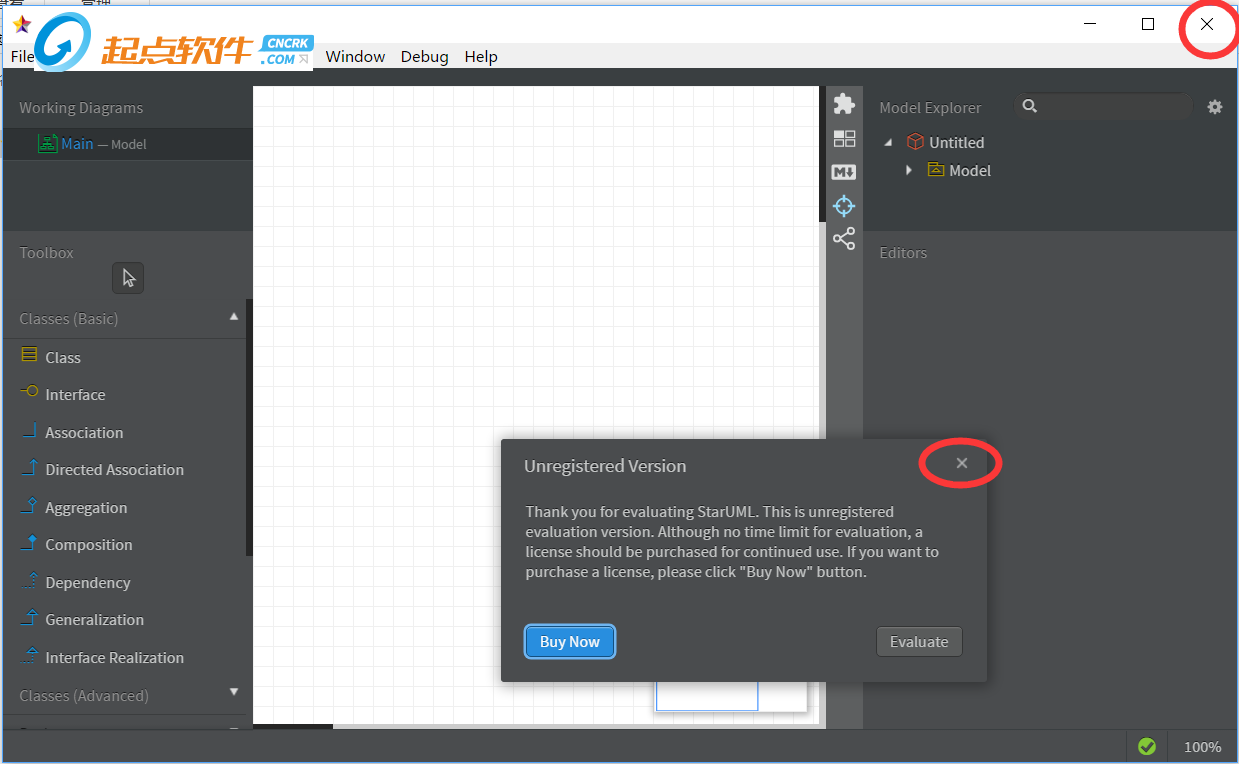Viewport: 1239px width, 764px height.
Task: Open the Debug menu
Action: (x=424, y=56)
